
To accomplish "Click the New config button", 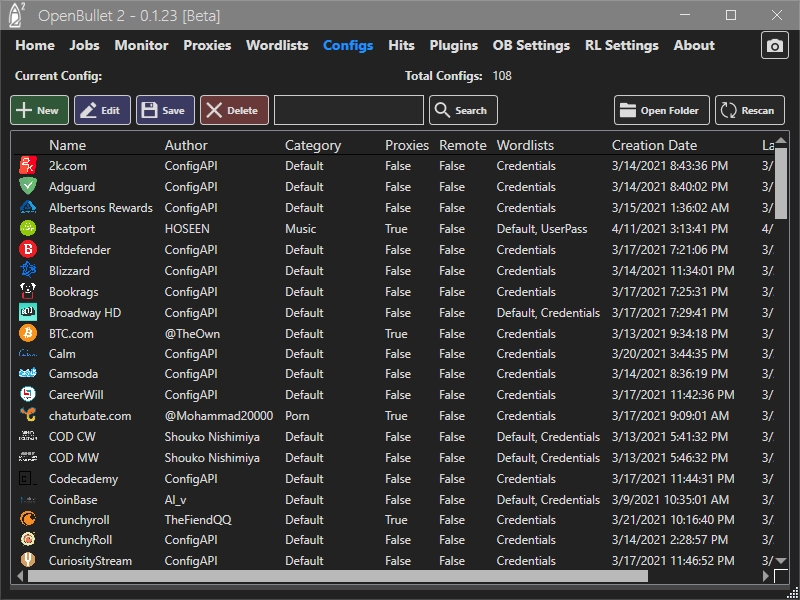I will pyautogui.click(x=39, y=110).
